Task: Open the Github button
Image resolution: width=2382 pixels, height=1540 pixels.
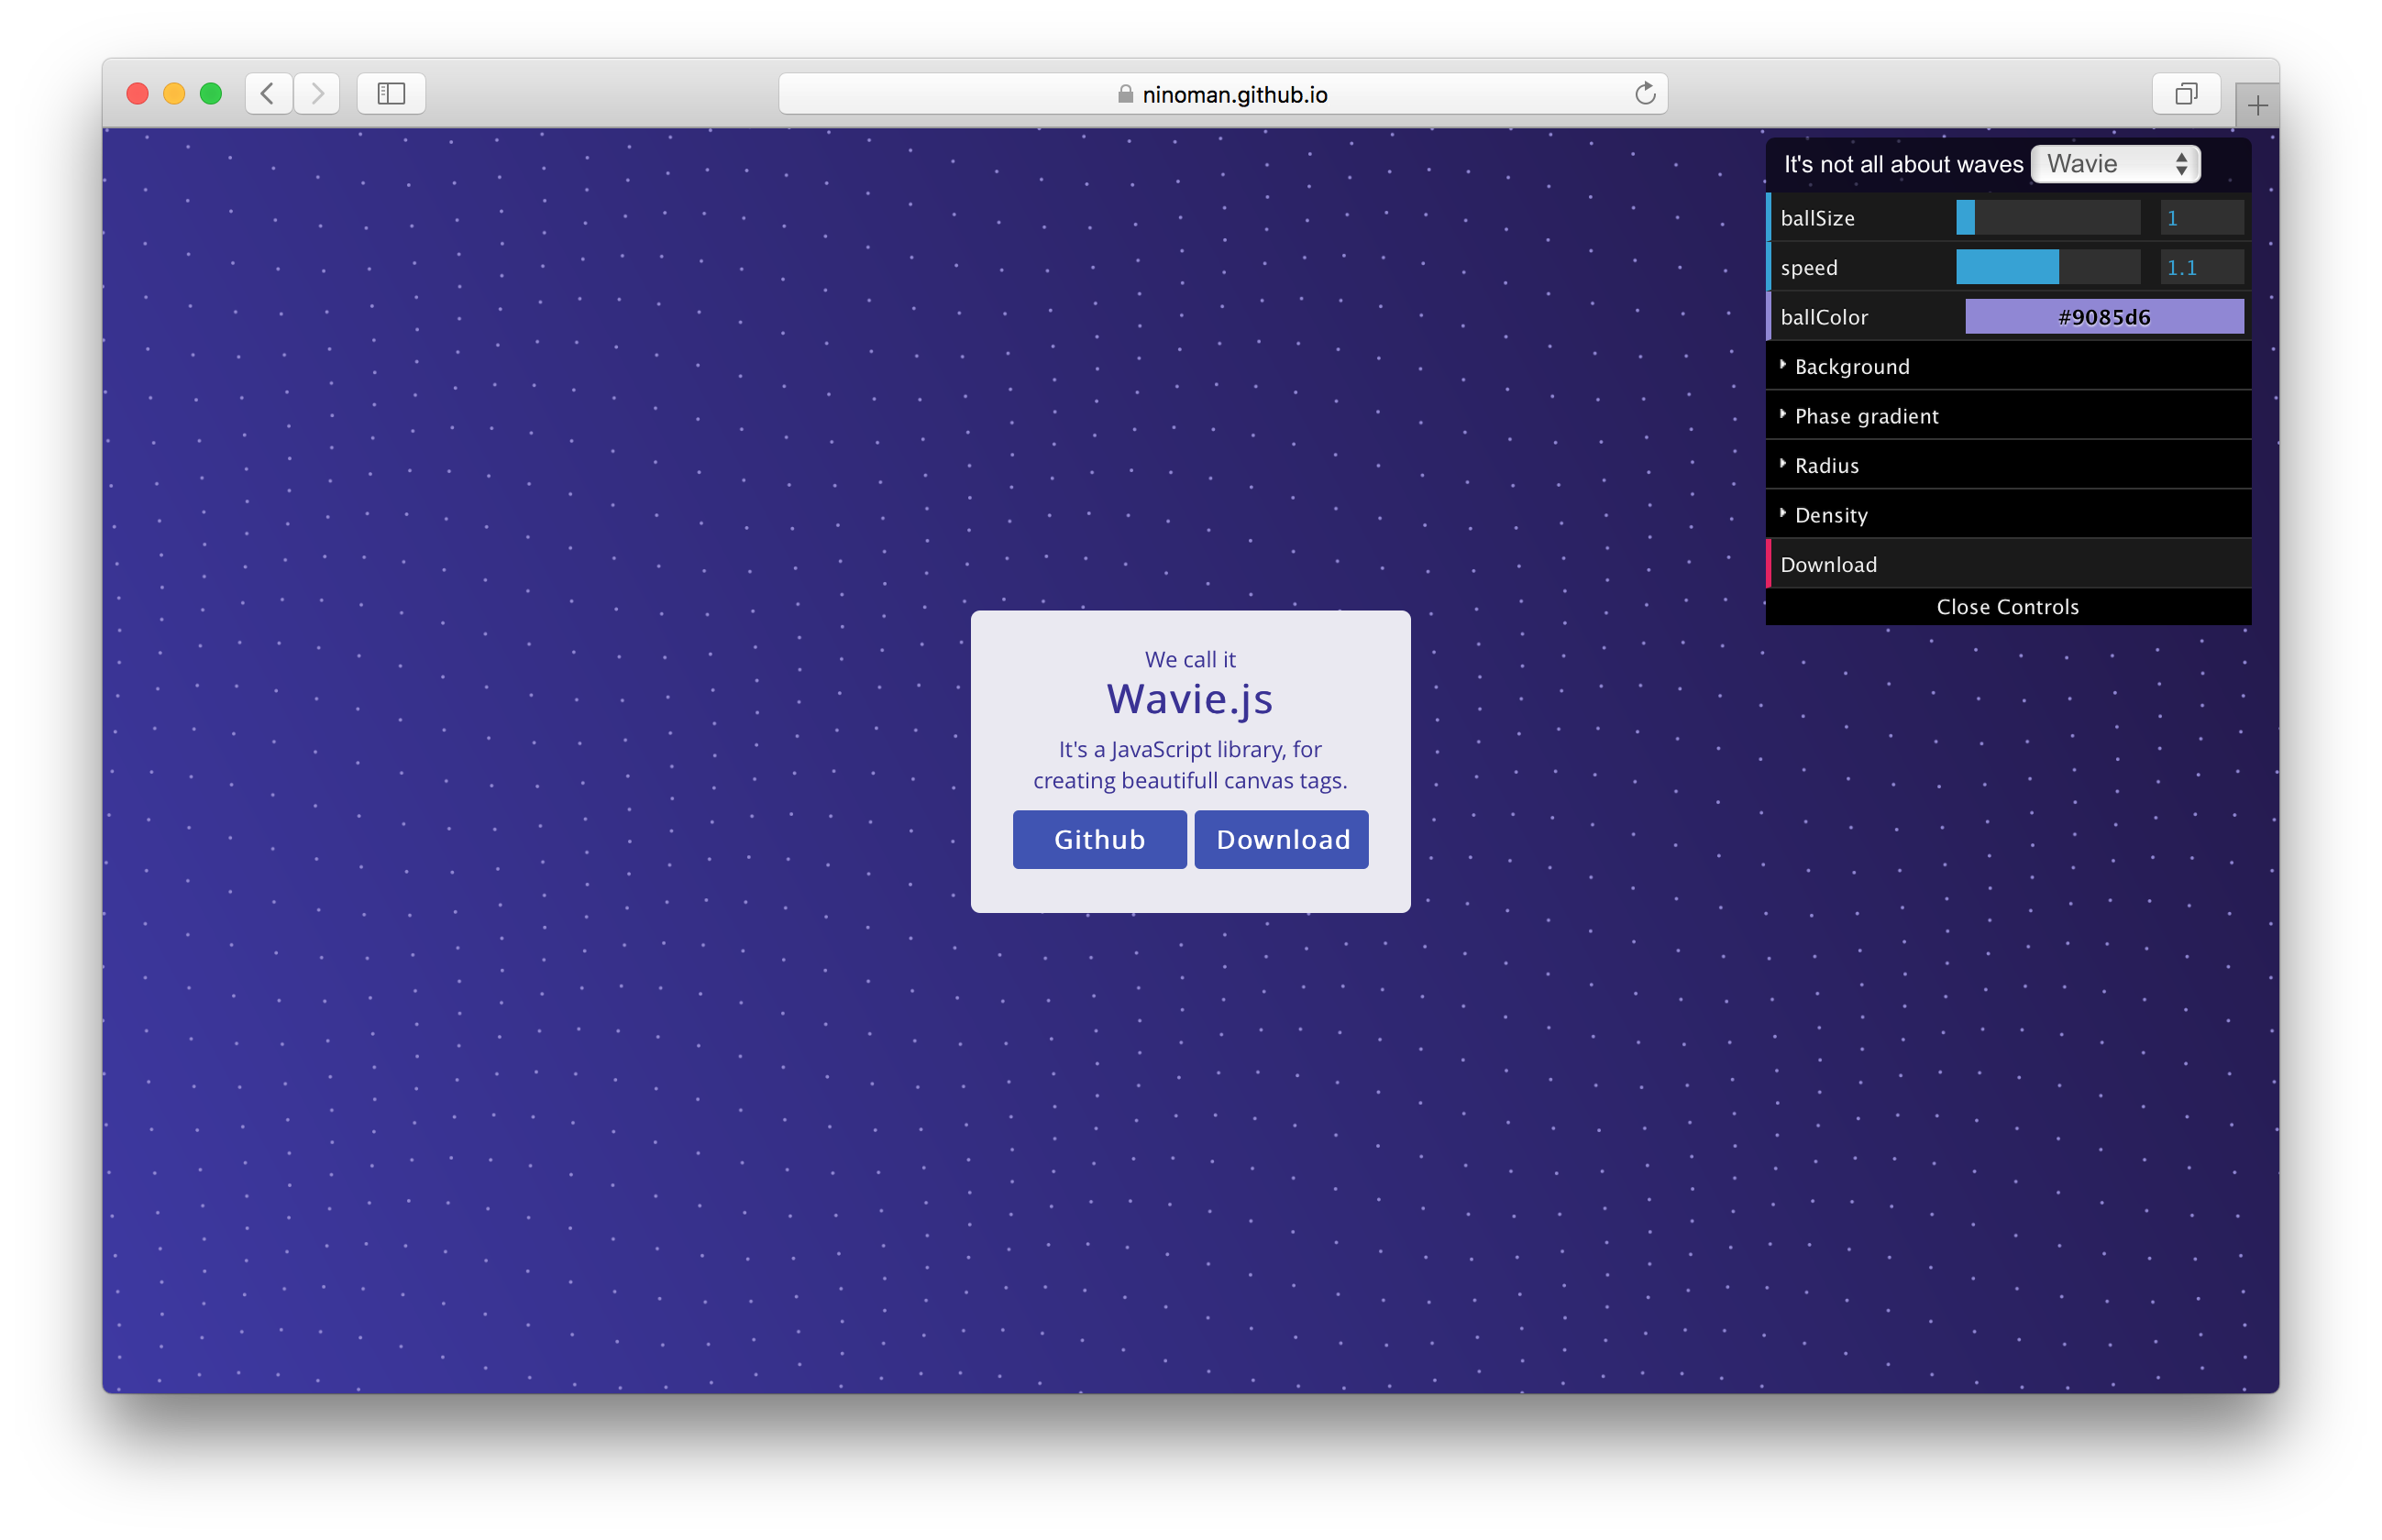Action: [1099, 839]
